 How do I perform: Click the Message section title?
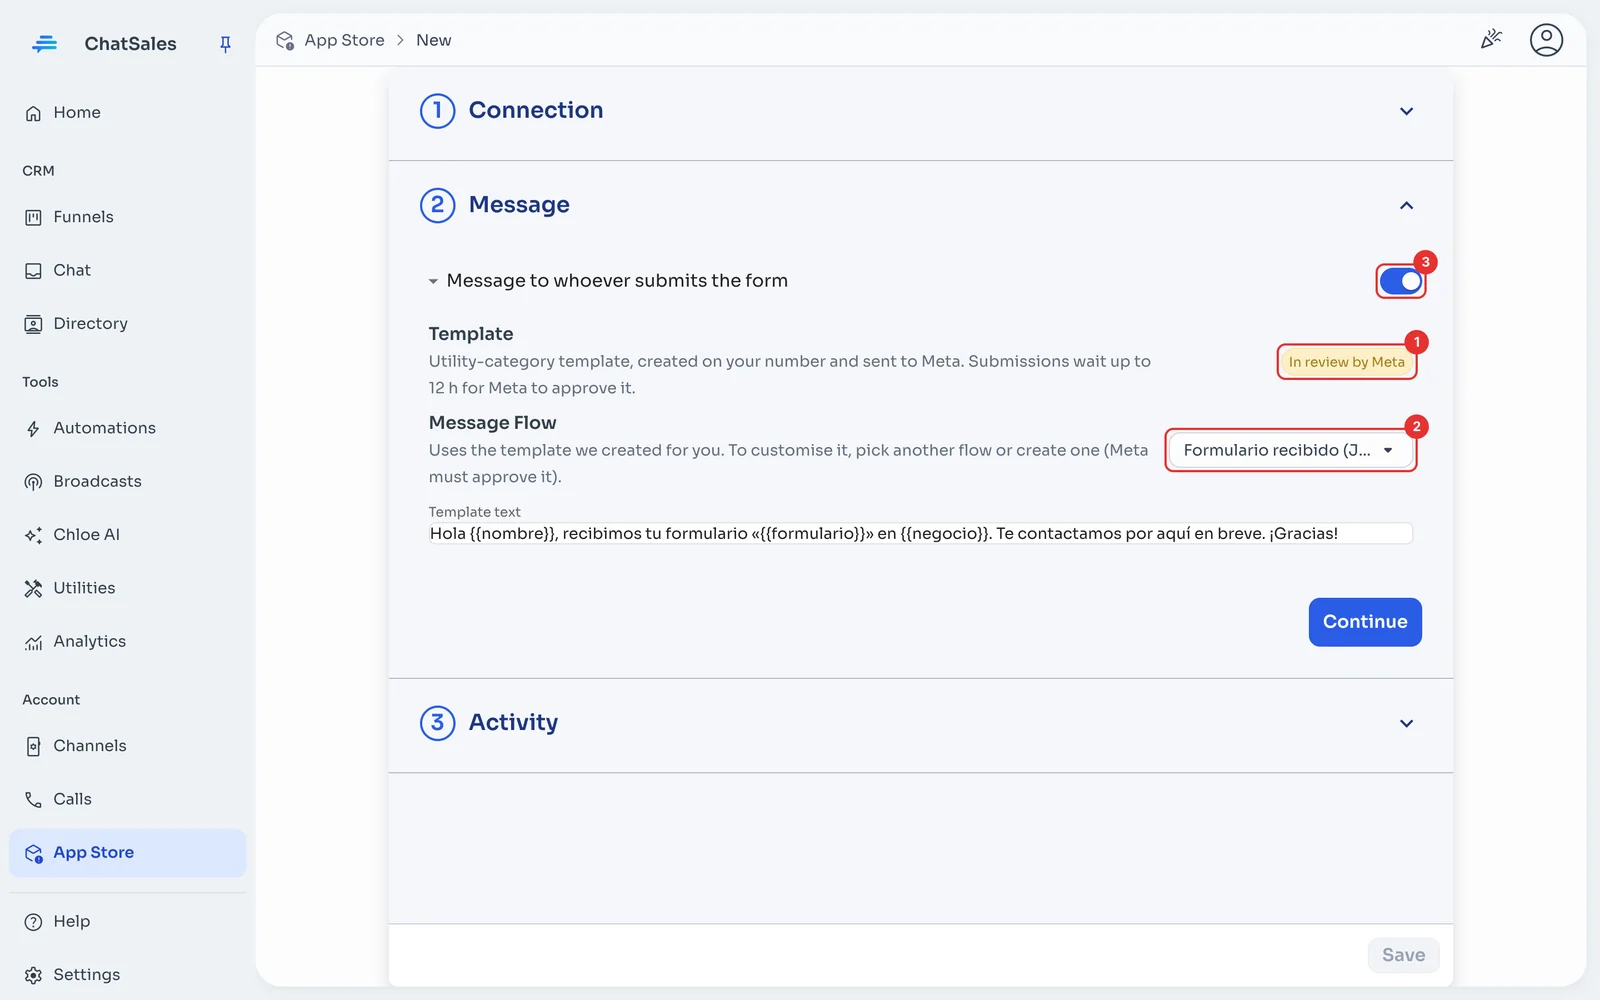pyautogui.click(x=519, y=205)
